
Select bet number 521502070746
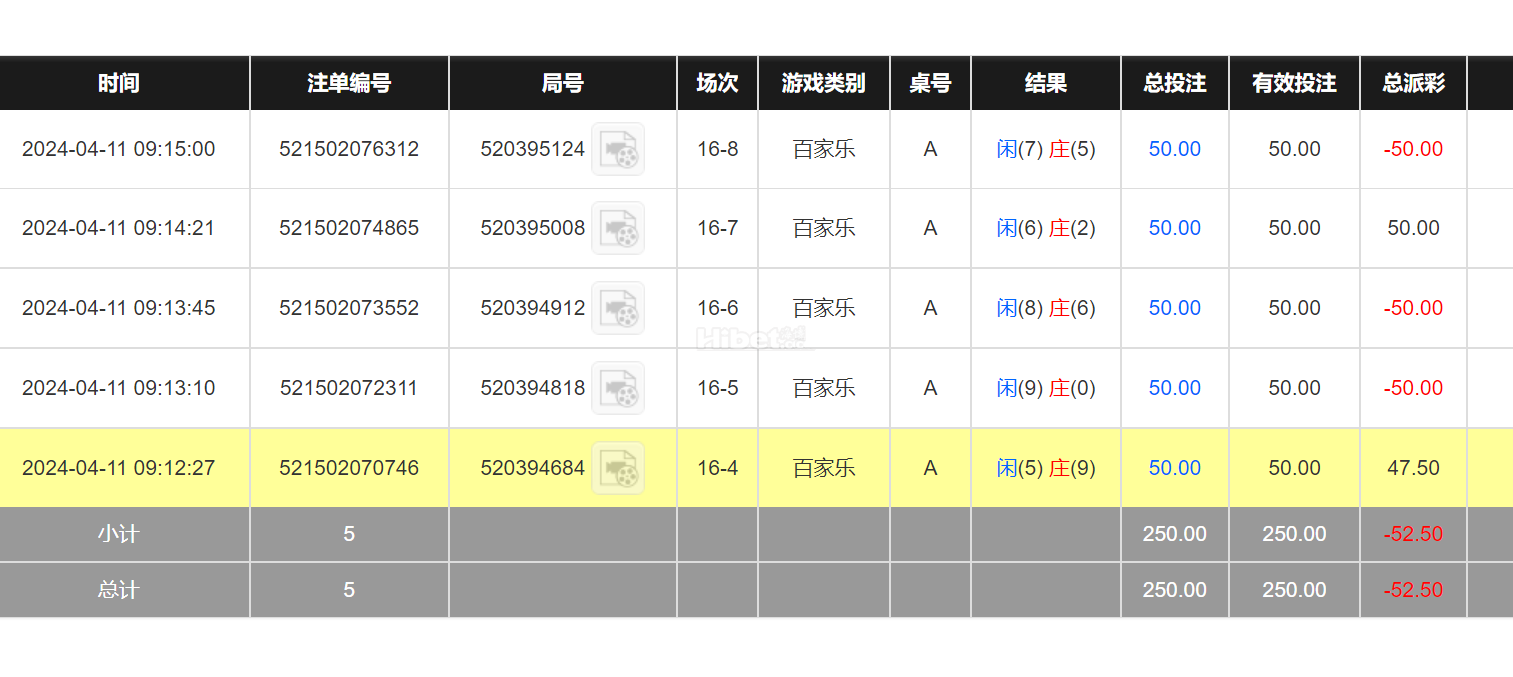click(x=349, y=468)
